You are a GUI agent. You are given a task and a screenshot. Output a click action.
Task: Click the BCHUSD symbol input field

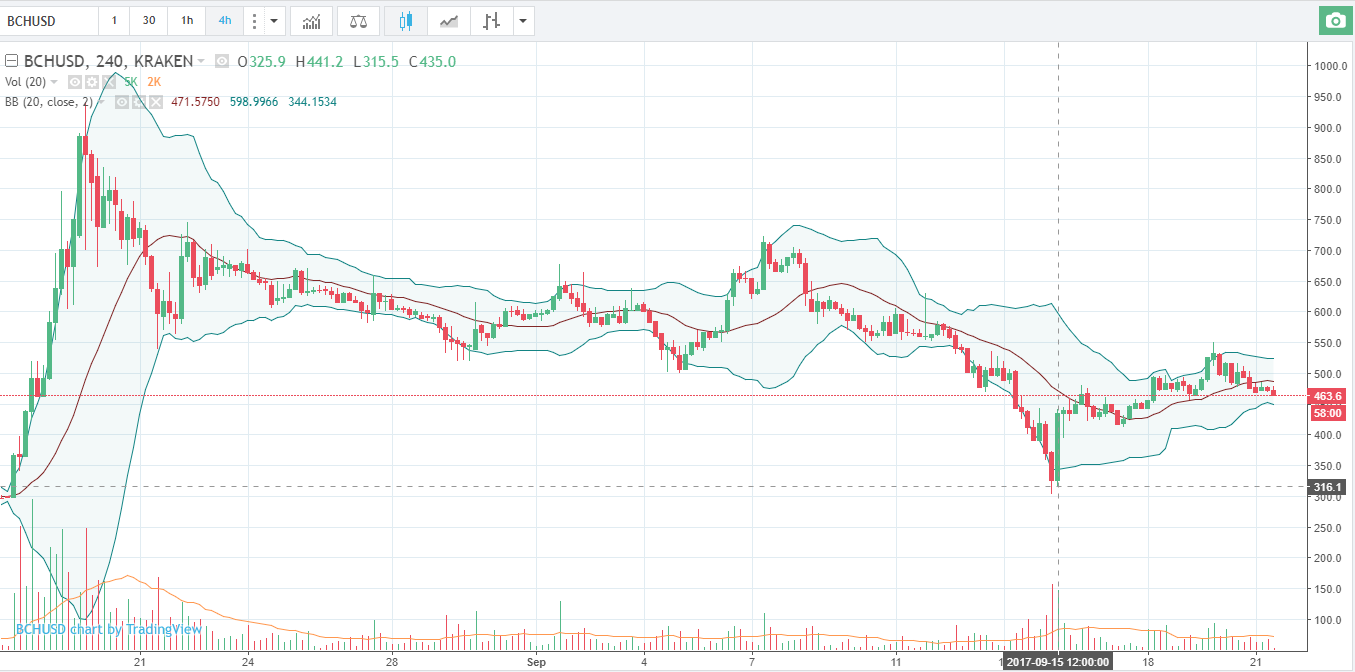[x=50, y=20]
